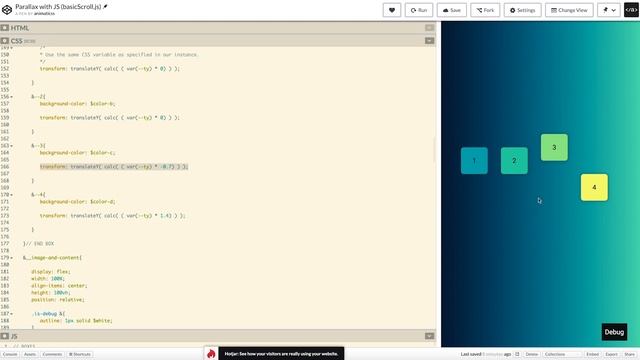This screenshot has height=360, width=640.
Task: Click box number 2 in preview
Action: [x=514, y=161]
